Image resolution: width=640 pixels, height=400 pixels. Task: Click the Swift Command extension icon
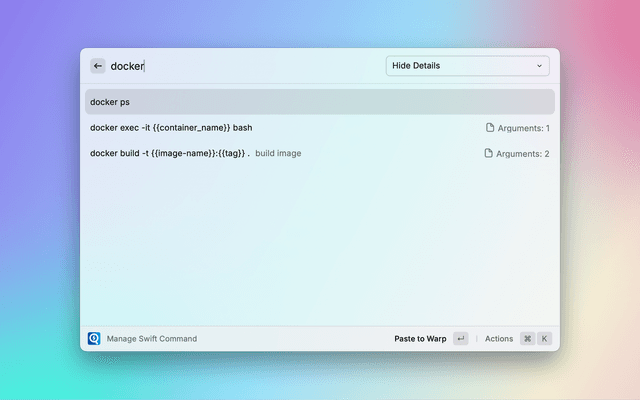tap(94, 338)
